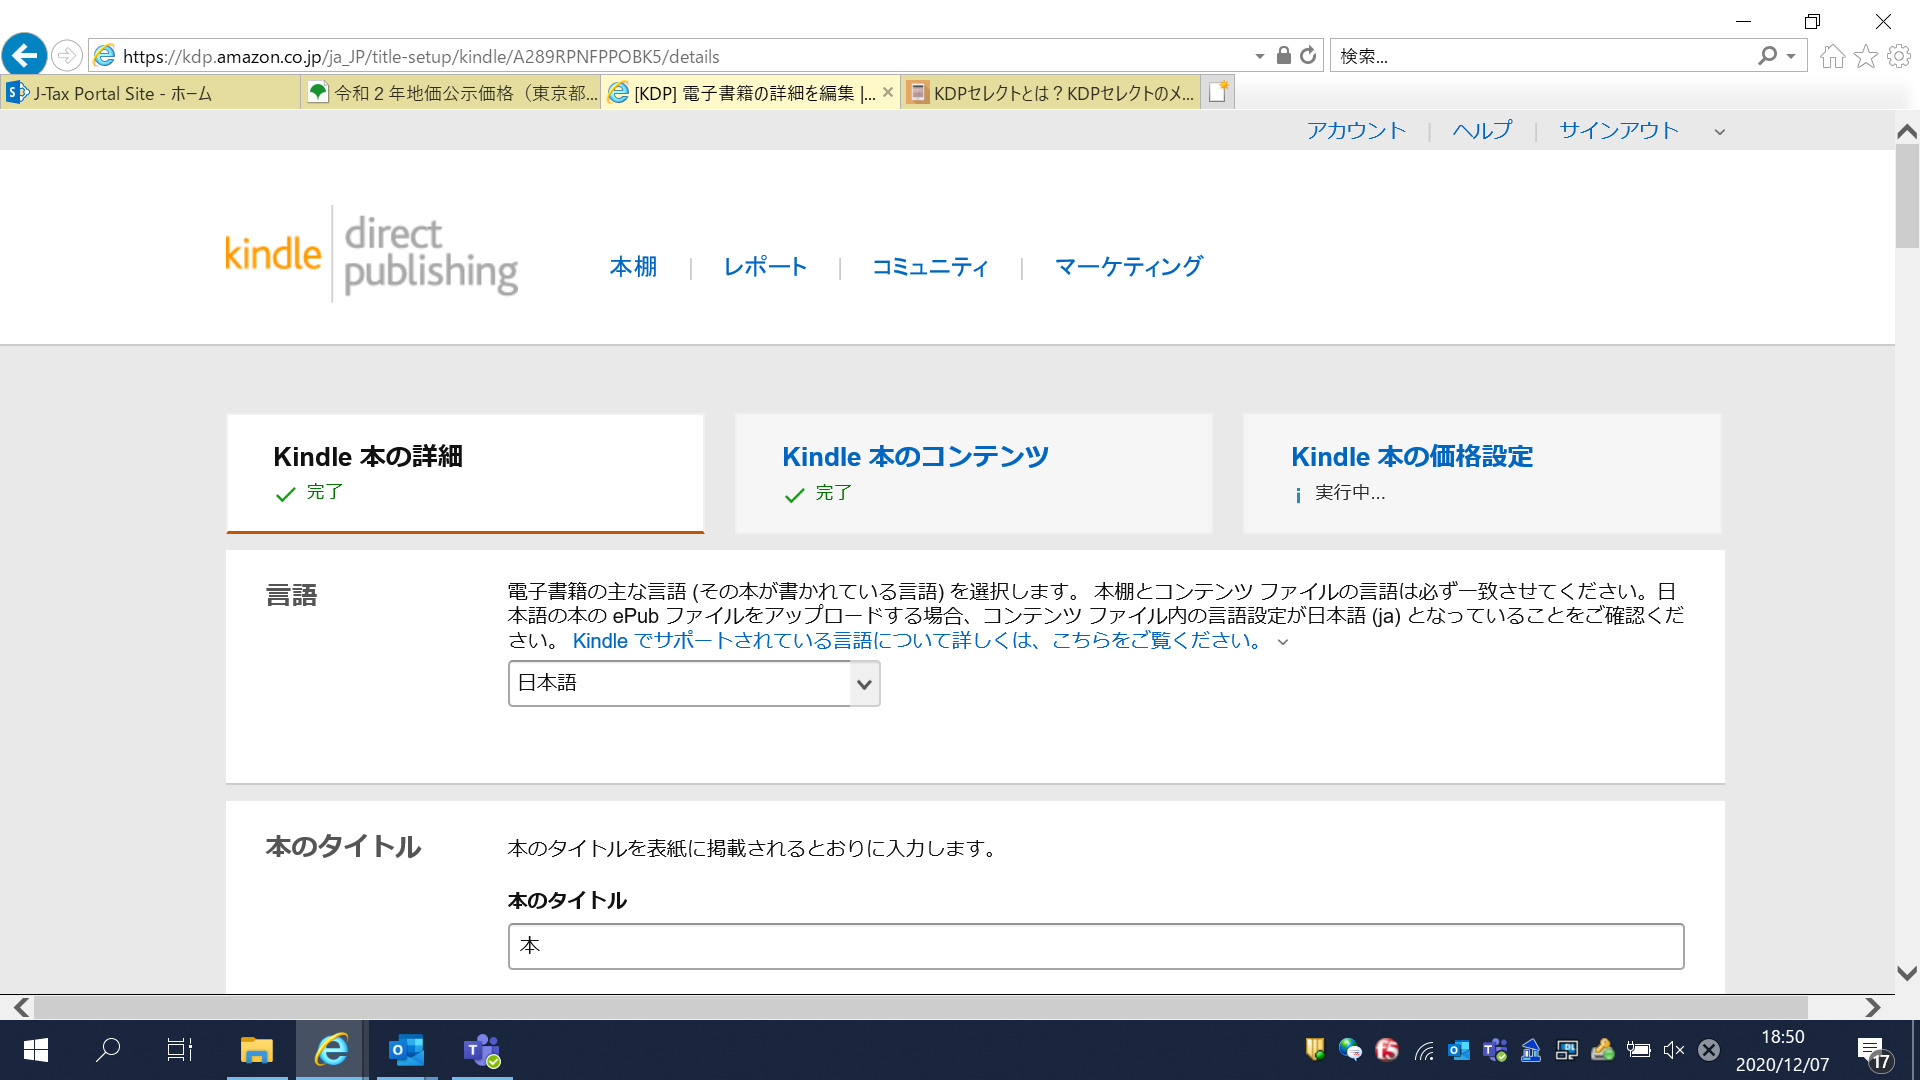Open Task View on the taskbar
This screenshot has height=1080, width=1920.
point(180,1050)
